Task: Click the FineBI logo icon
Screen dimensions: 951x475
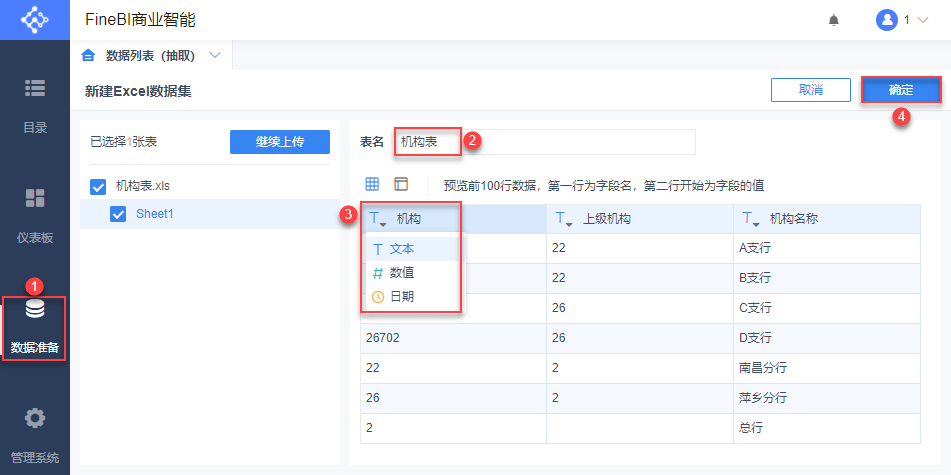Action: tap(34, 20)
